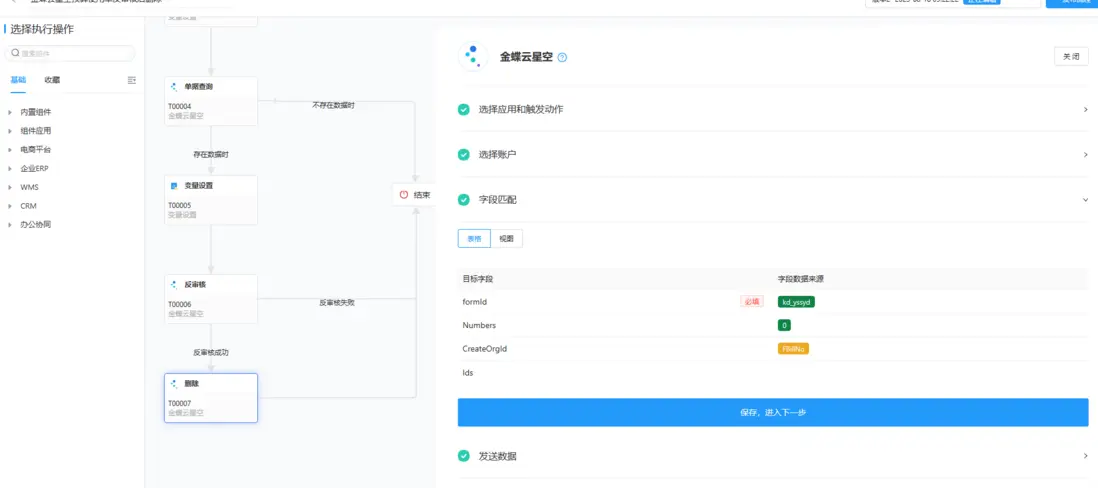1098x488 pixels.
Task: Expand the 办公协同 tree category
Action: [10, 225]
